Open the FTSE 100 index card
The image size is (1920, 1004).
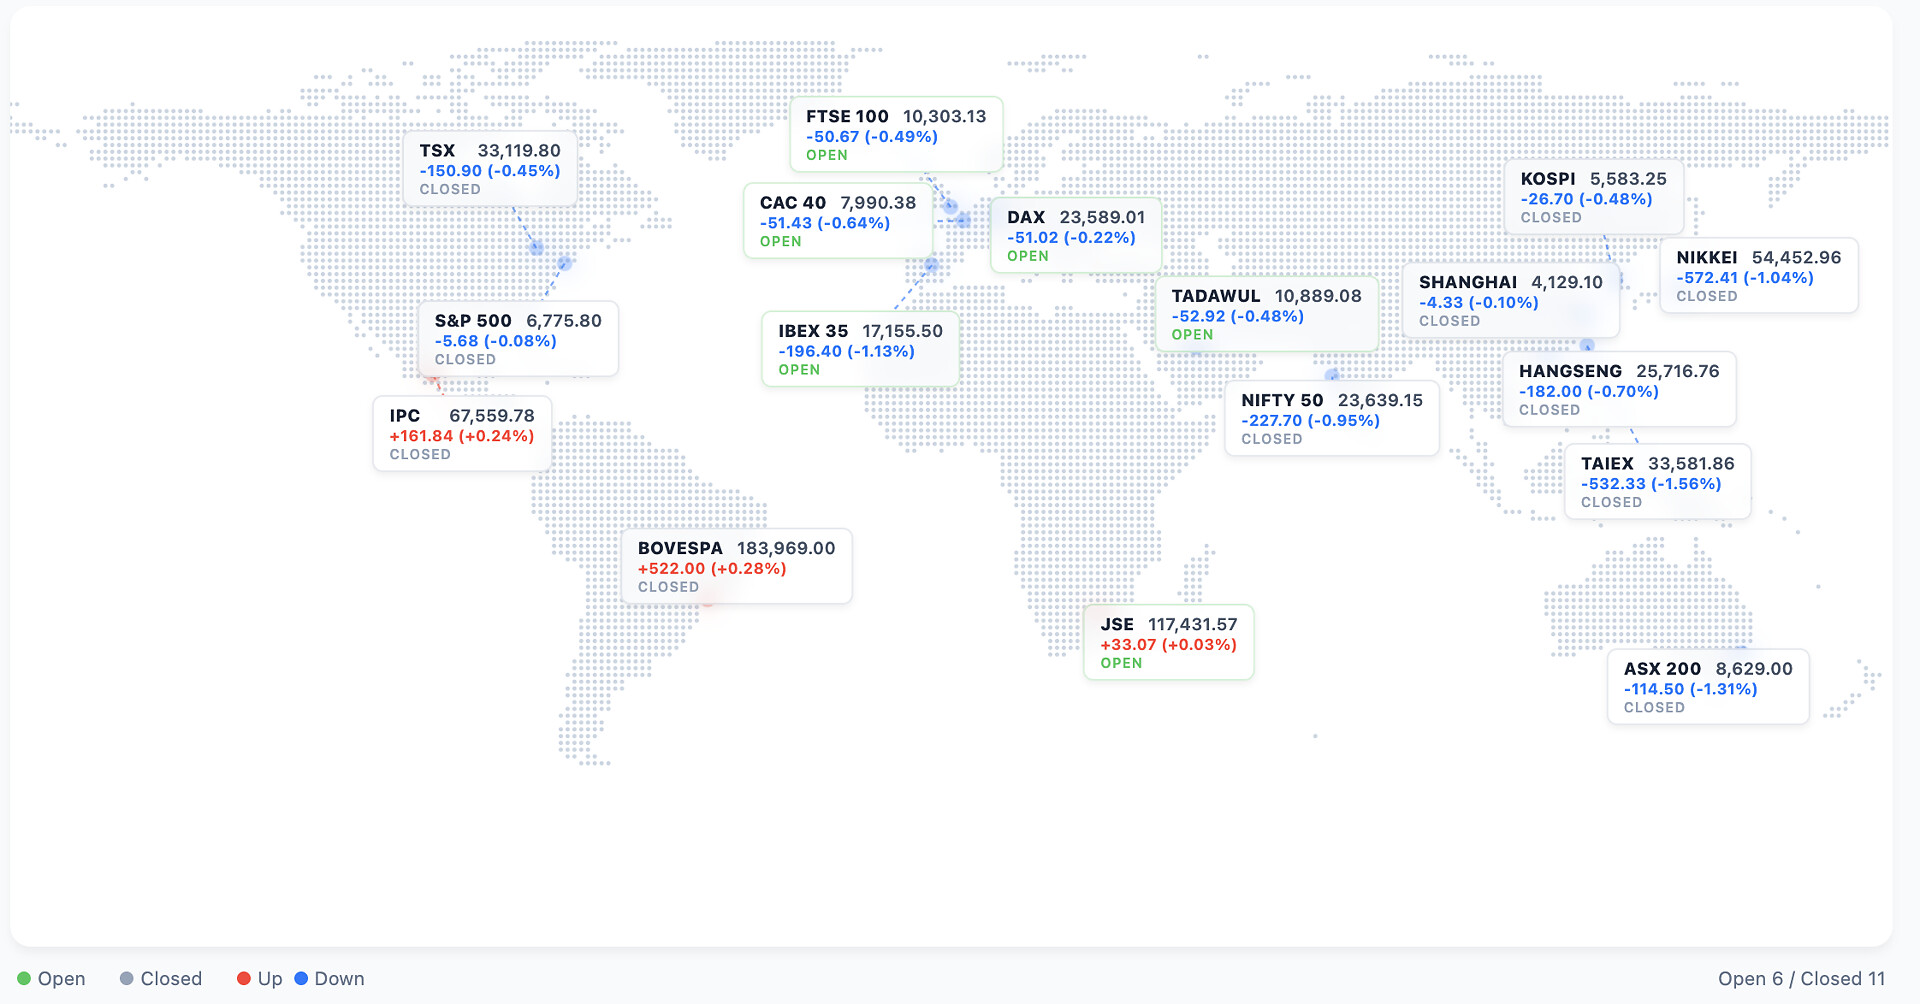coord(896,135)
